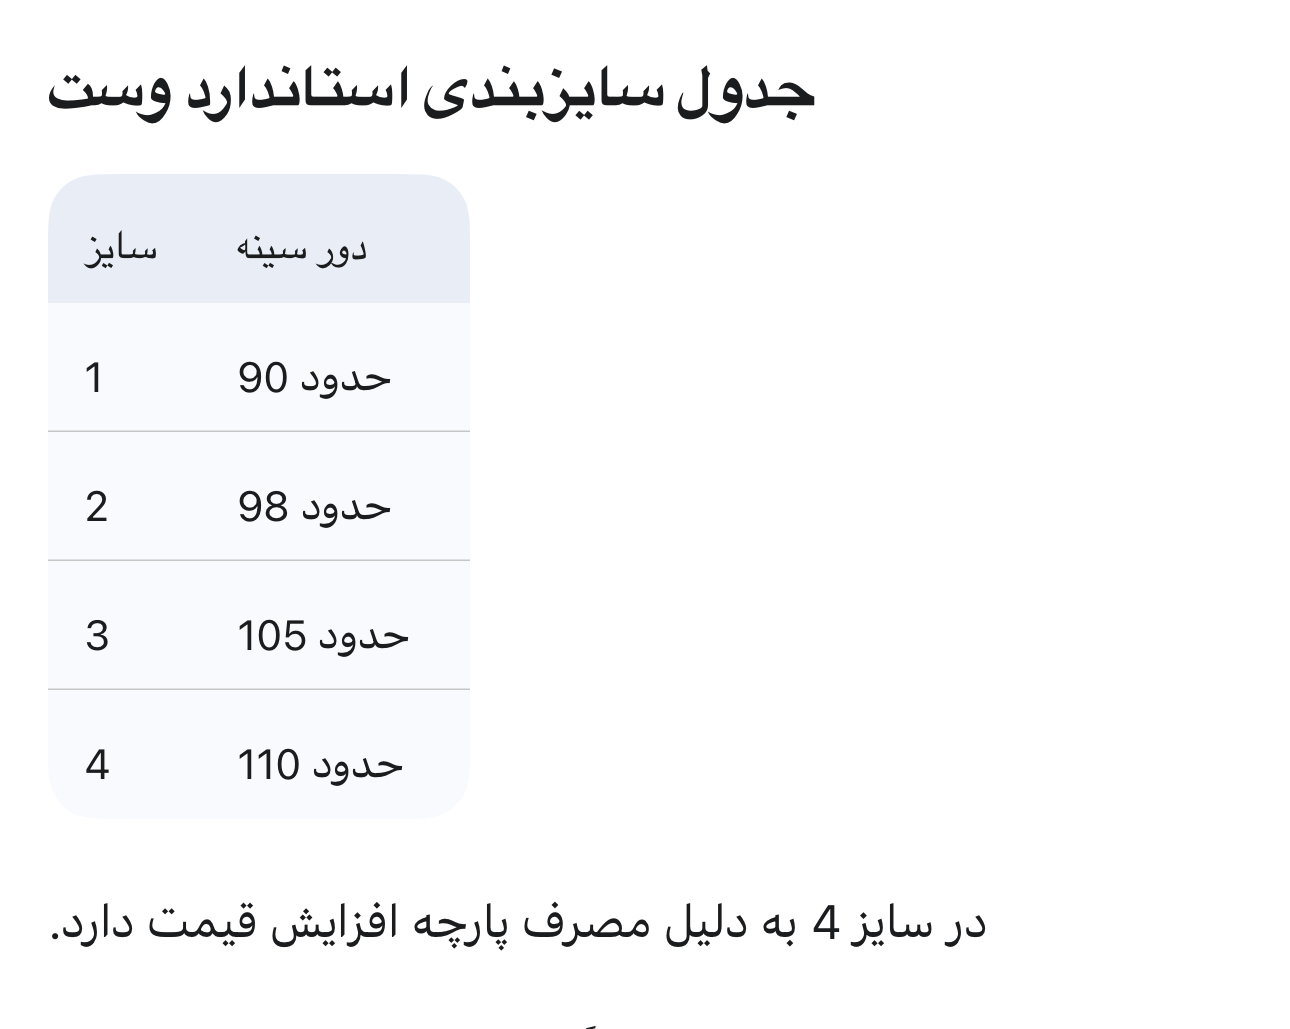Select the size 3 table cell
Image resolution: width=1290 pixels, height=1029 pixels.
click(x=96, y=636)
